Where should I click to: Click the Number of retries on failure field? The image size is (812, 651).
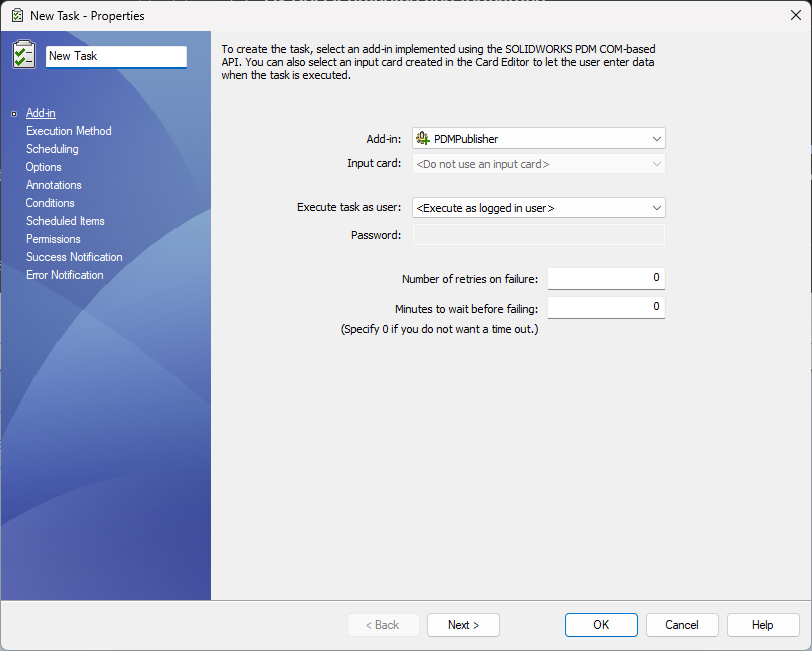(x=606, y=278)
